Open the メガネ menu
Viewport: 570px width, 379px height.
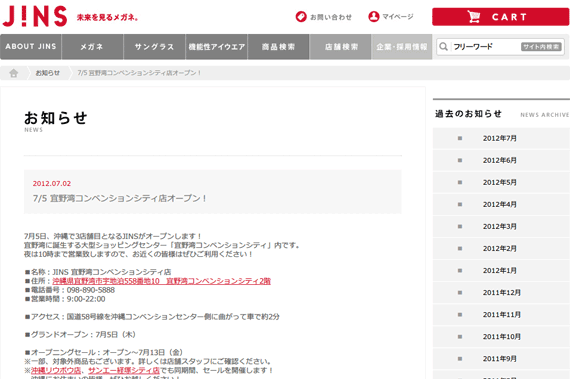[x=92, y=47]
